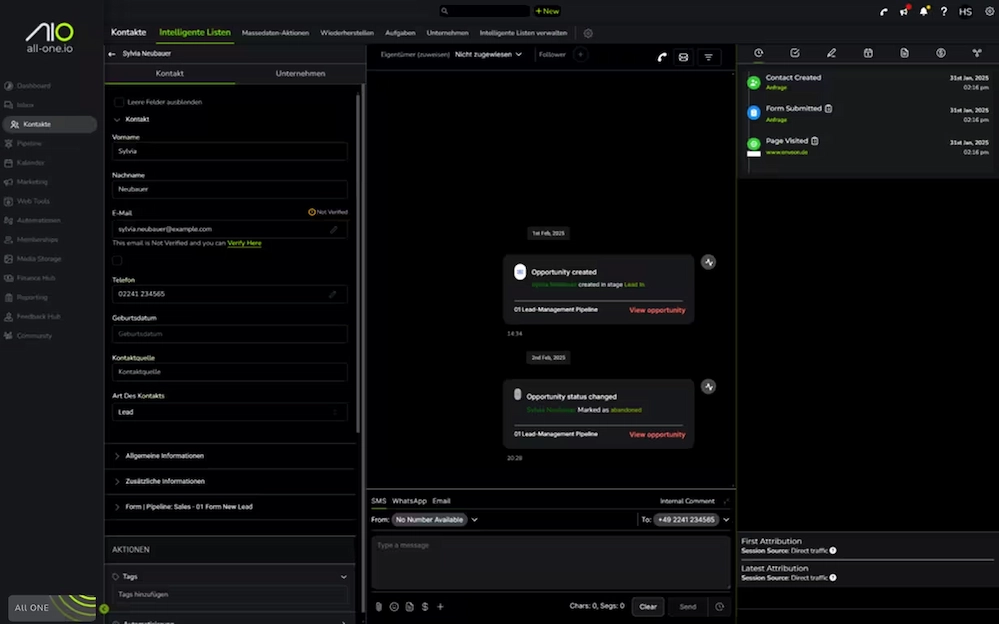Viewport: 999px width, 624px height.
Task: Open Intelligente Listen verwalten tab
Action: tap(523, 33)
